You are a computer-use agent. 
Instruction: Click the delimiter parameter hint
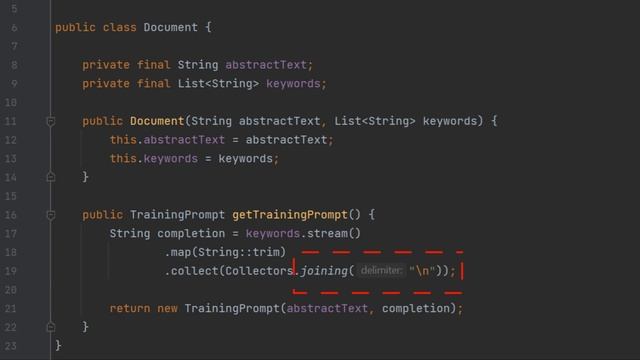click(382, 271)
